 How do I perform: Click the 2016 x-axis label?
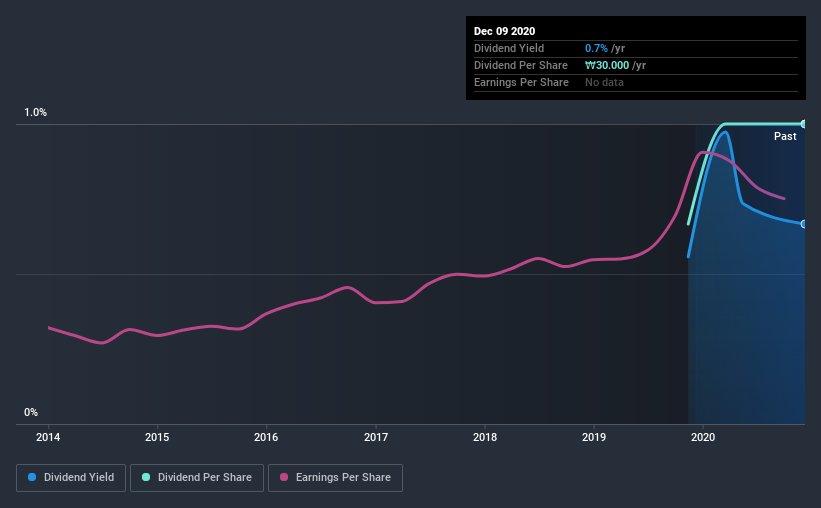coord(266,437)
